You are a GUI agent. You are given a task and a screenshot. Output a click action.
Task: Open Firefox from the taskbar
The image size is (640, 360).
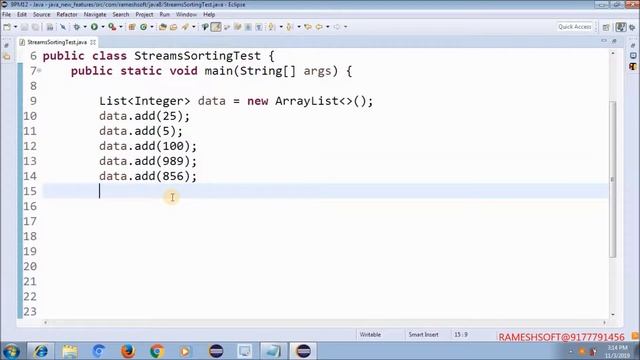point(128,351)
